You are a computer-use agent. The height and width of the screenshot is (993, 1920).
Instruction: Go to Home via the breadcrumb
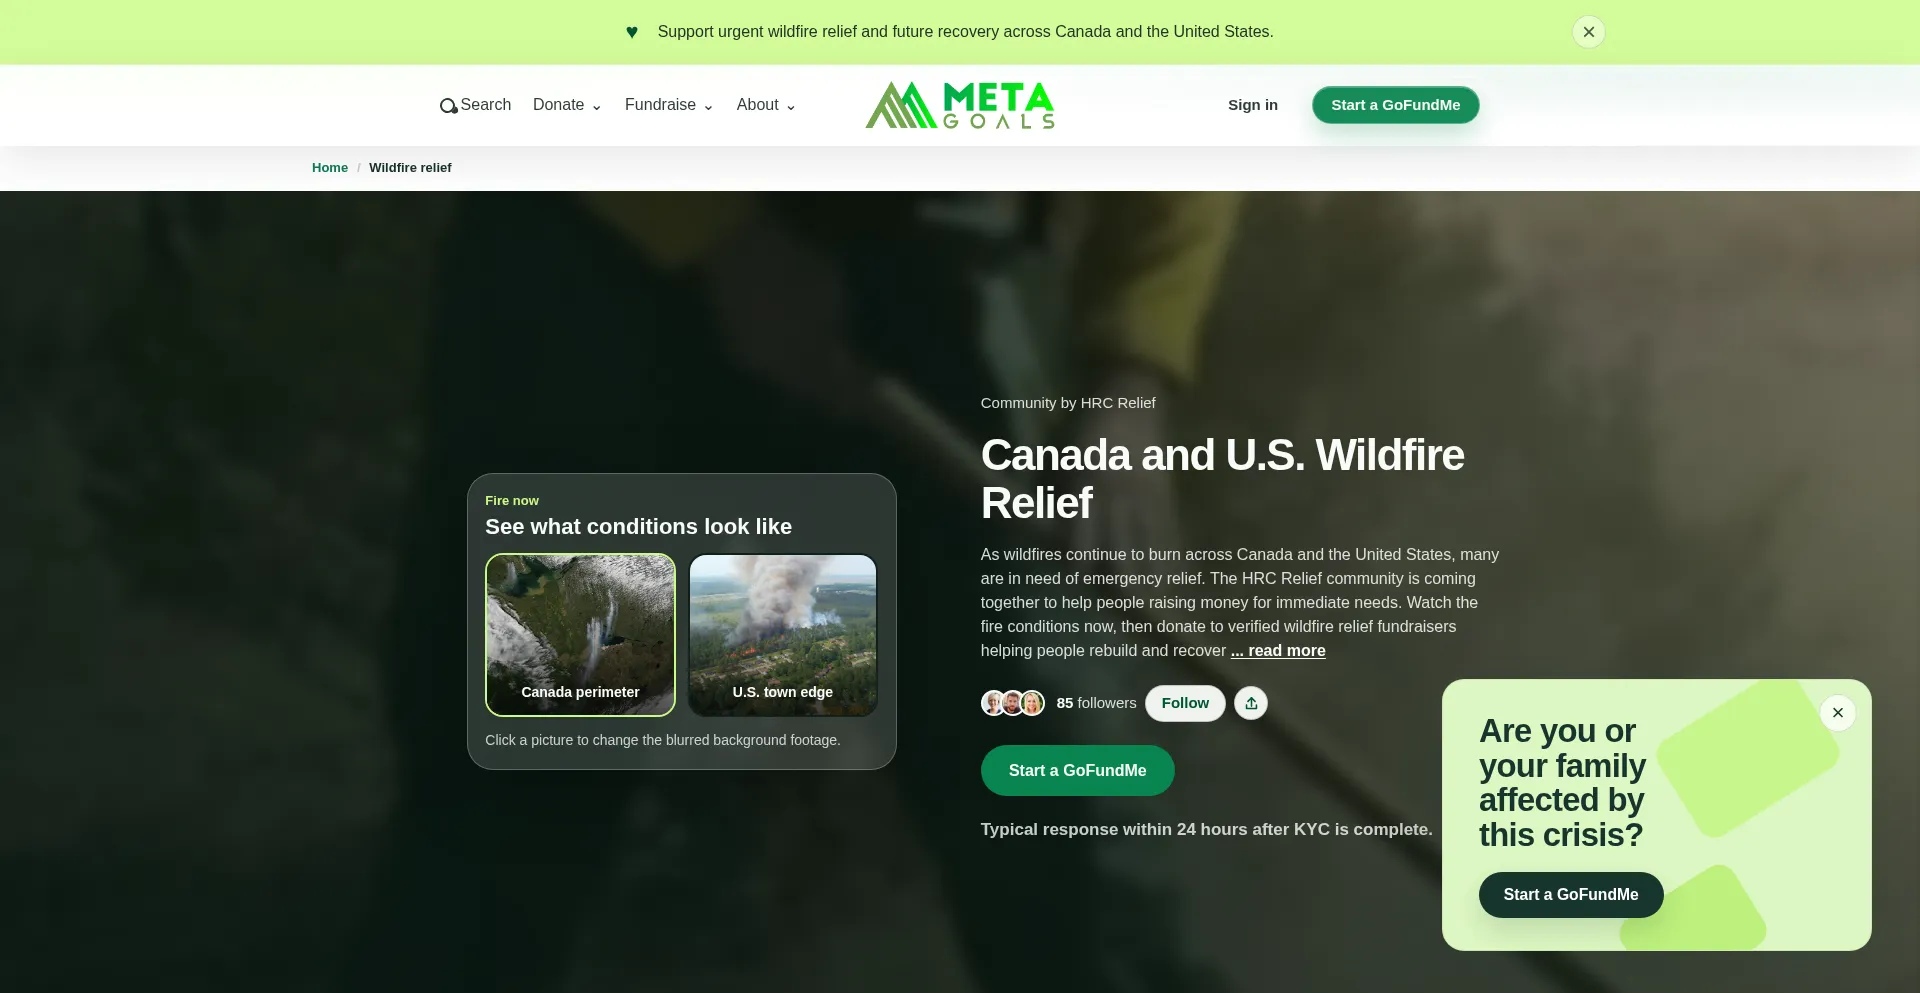coord(330,168)
